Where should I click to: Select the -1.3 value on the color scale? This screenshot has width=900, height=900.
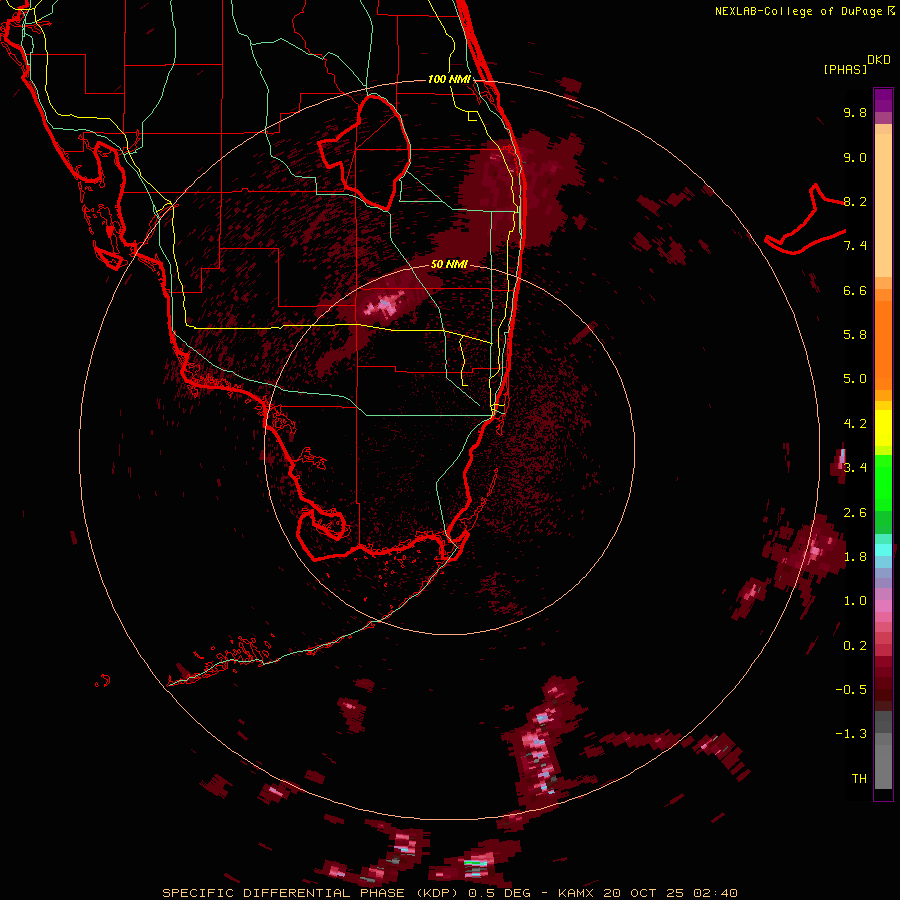point(851,734)
